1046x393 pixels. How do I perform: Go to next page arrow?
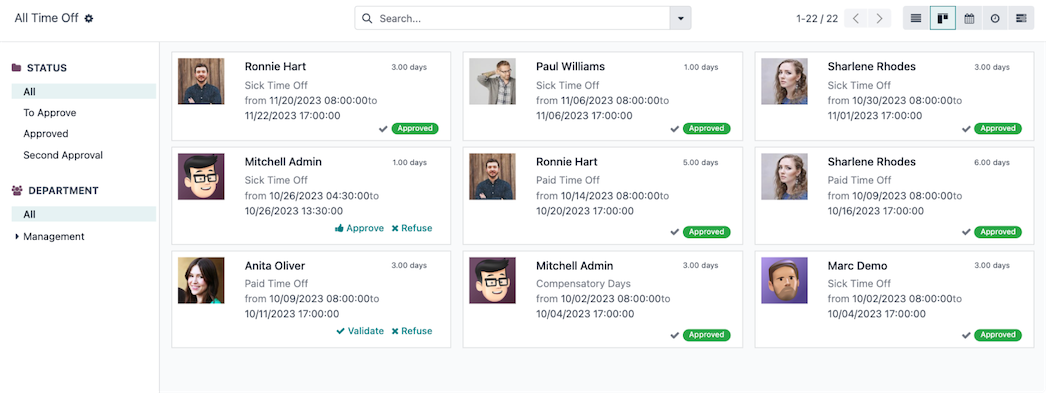pos(880,19)
